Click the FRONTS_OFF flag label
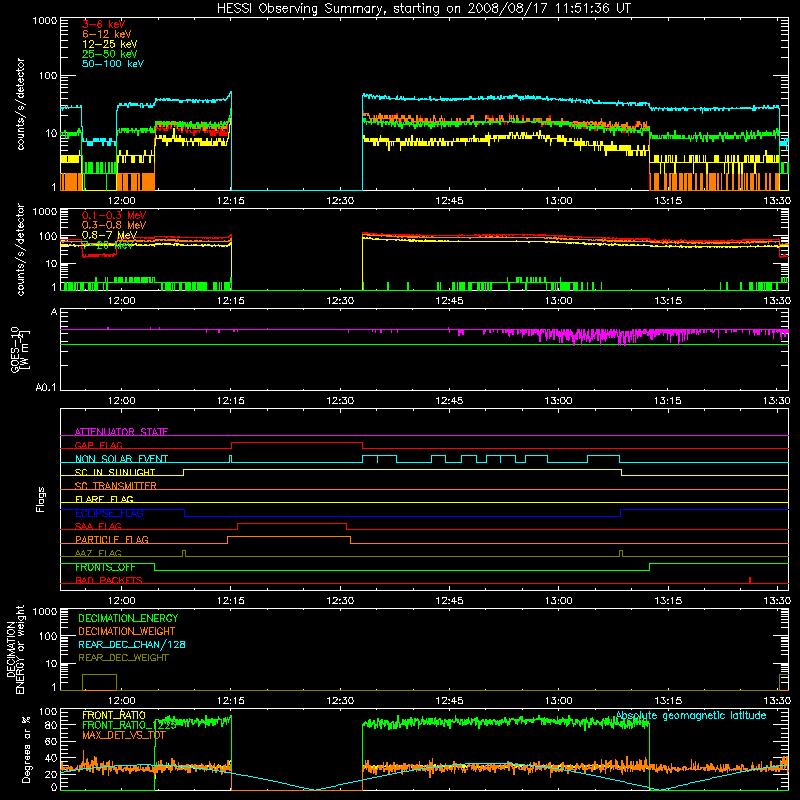 click(x=105, y=567)
